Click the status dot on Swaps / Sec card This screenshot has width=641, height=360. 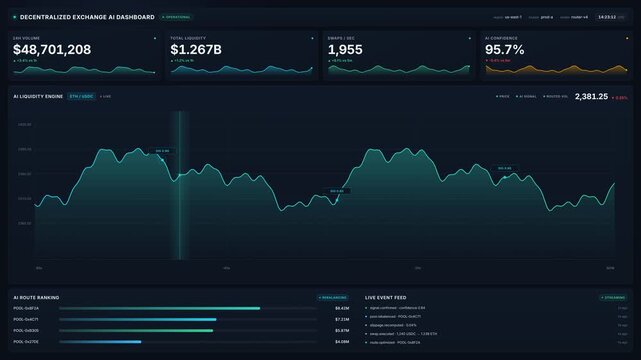tap(469, 38)
